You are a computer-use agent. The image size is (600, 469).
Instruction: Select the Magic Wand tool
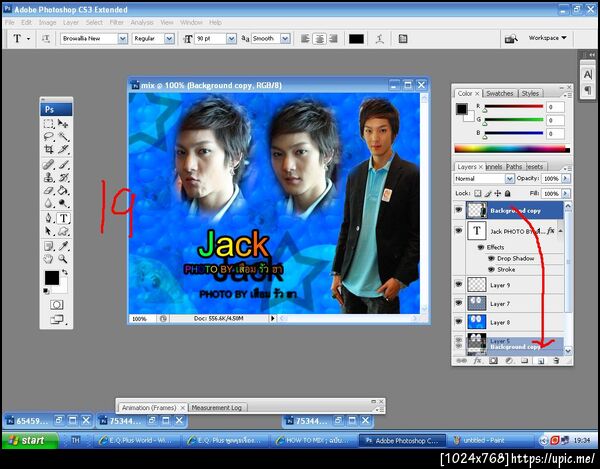(x=63, y=136)
